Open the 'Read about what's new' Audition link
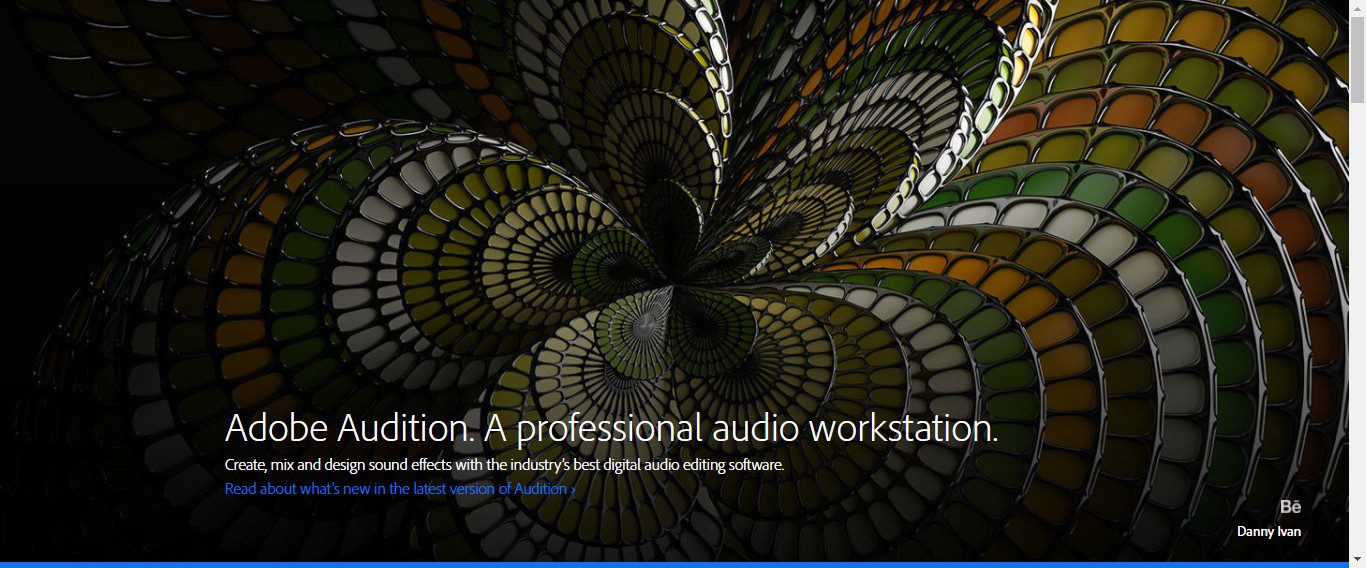Image resolution: width=1366 pixels, height=568 pixels. [400, 489]
